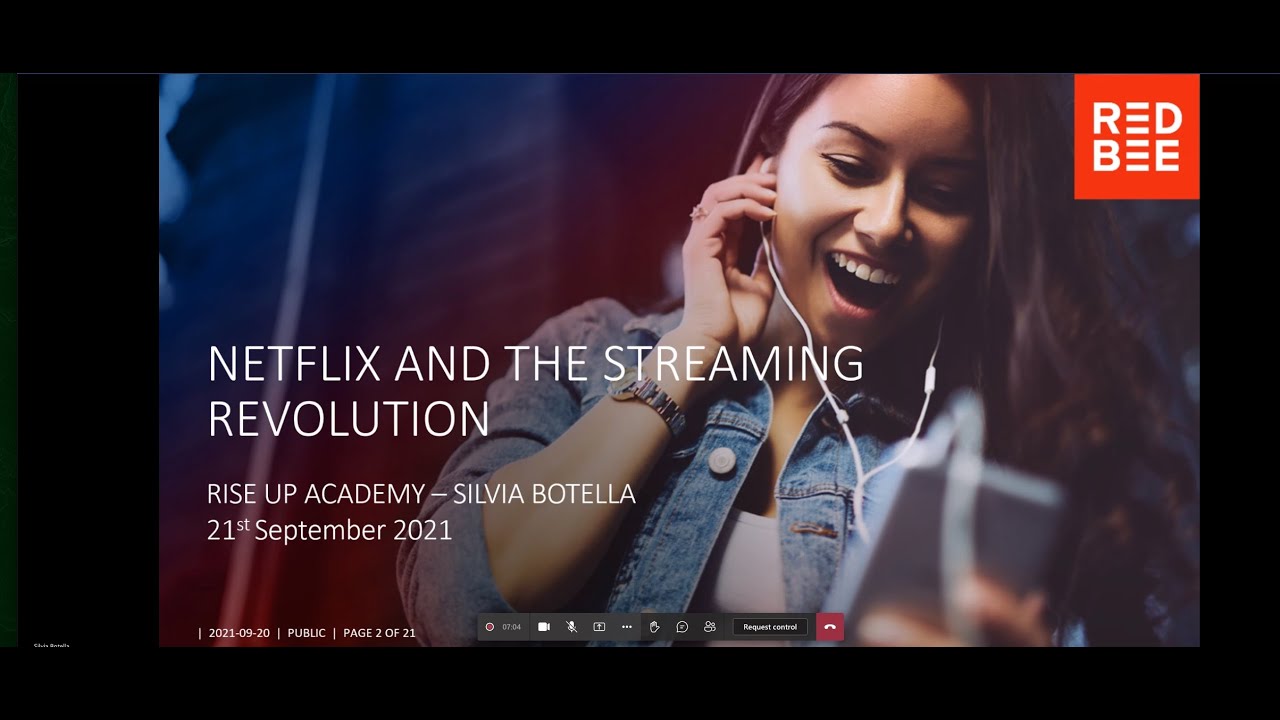Open the more actions ellipsis menu
The width and height of the screenshot is (1280, 720).
tap(627, 627)
